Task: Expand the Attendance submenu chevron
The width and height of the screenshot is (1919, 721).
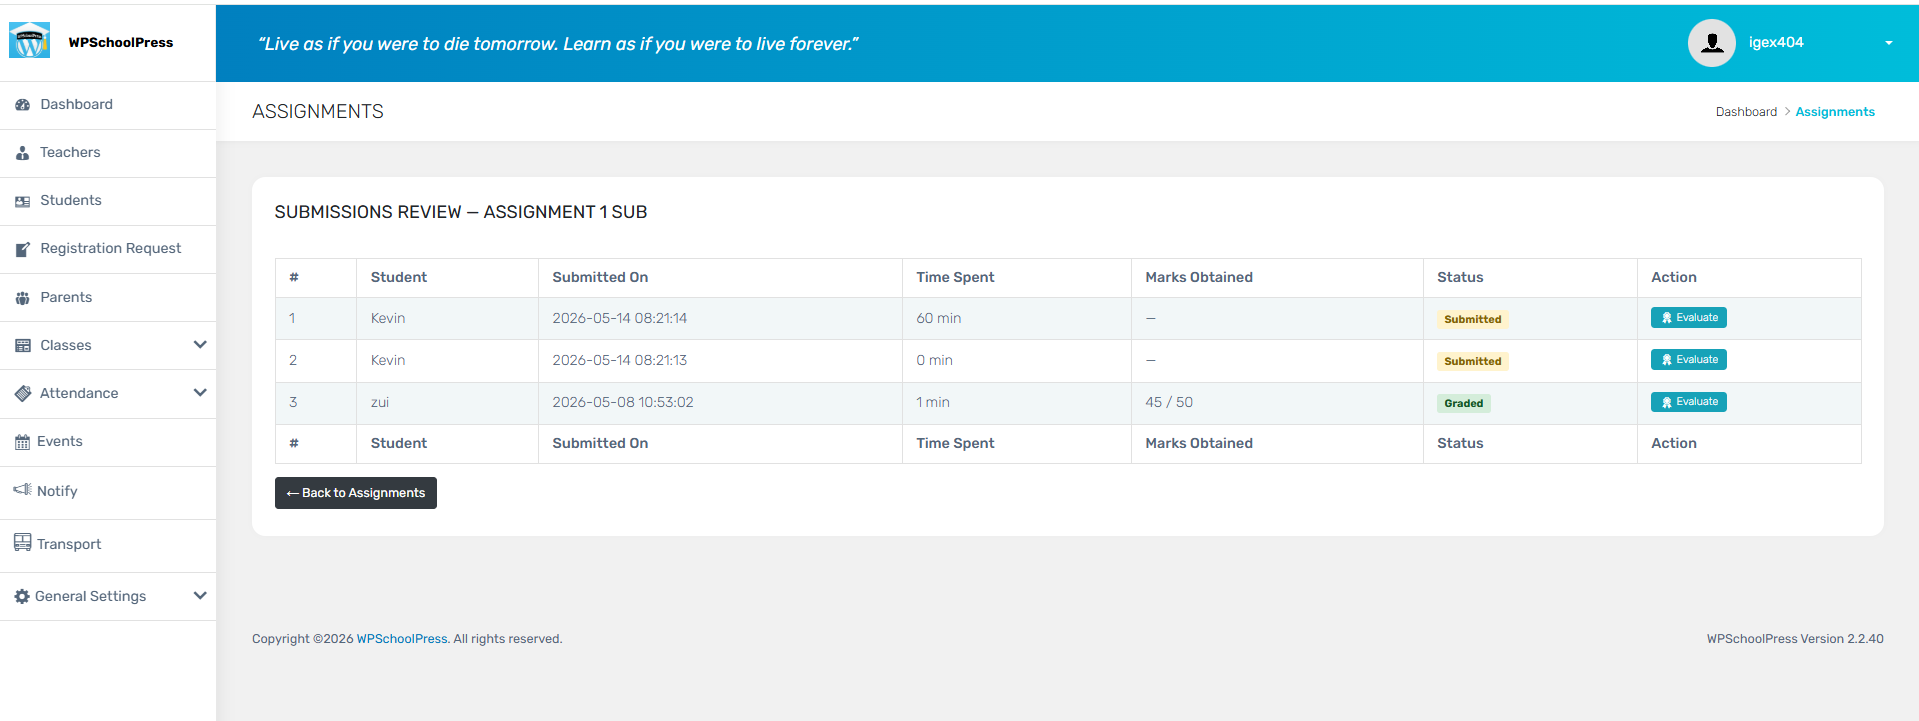Action: (200, 393)
